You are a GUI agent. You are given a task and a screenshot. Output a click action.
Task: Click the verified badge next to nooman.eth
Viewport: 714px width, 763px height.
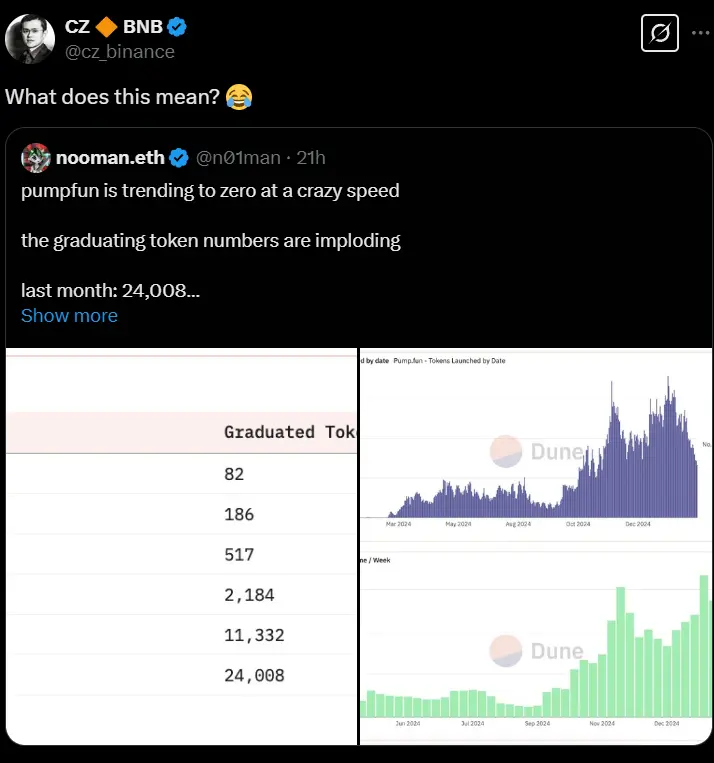coord(179,158)
